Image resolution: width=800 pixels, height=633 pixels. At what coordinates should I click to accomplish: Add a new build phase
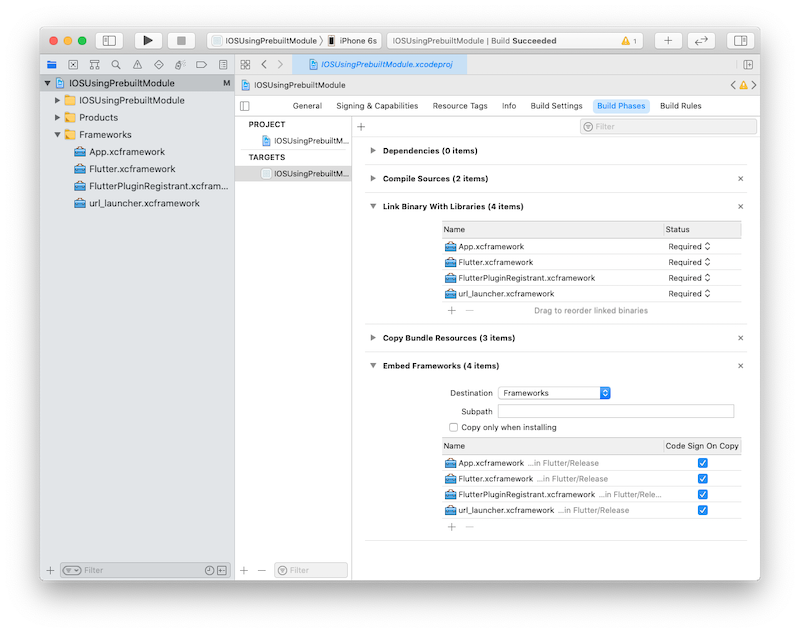[x=361, y=126]
